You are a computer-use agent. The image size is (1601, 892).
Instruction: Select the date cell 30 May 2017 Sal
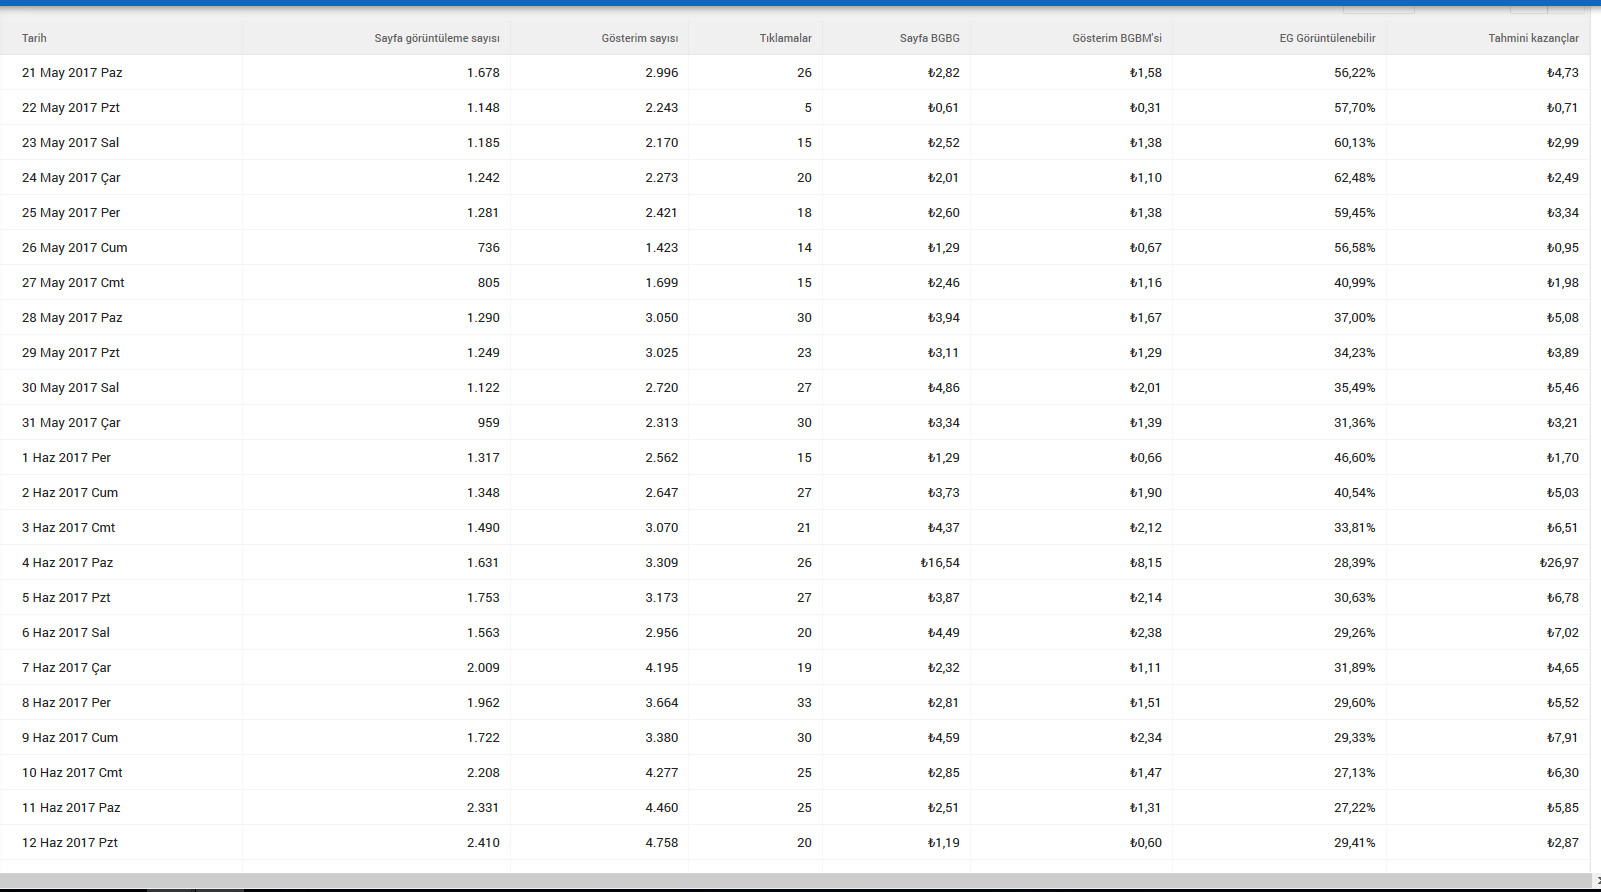[70, 388]
